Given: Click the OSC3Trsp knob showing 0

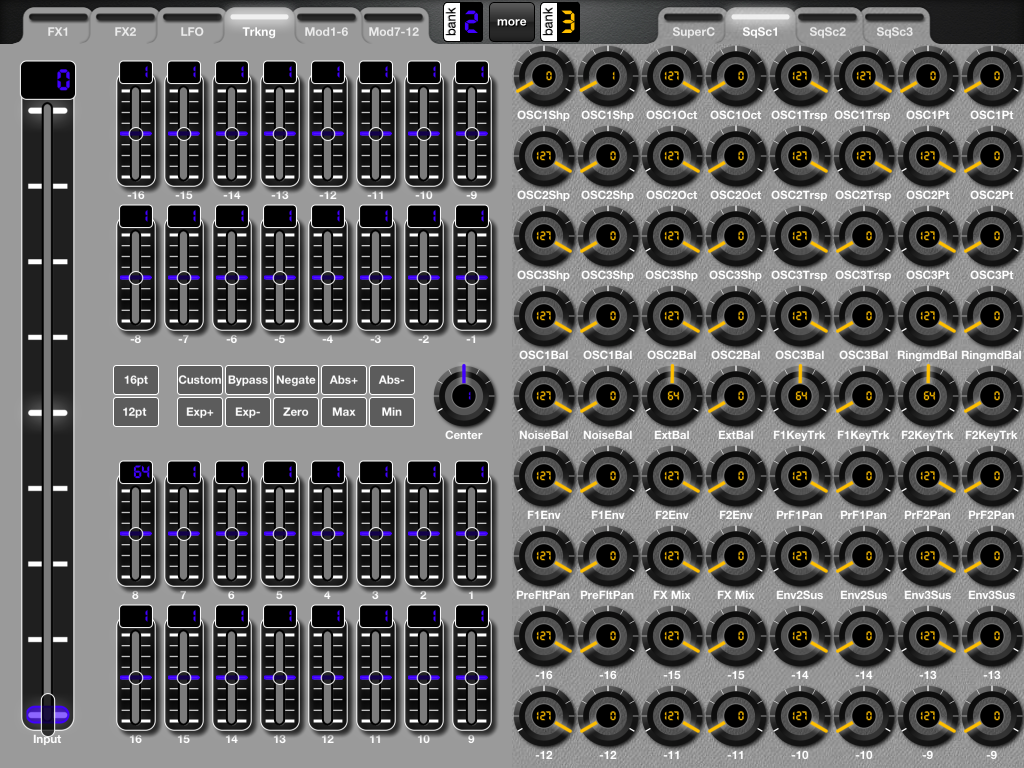Looking at the screenshot, I should pos(863,236).
